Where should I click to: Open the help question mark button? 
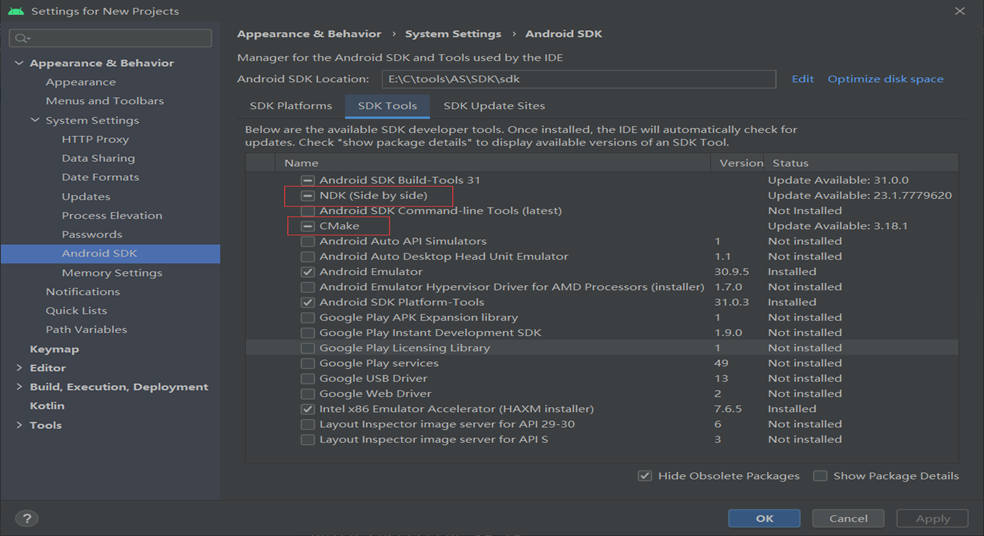26,518
